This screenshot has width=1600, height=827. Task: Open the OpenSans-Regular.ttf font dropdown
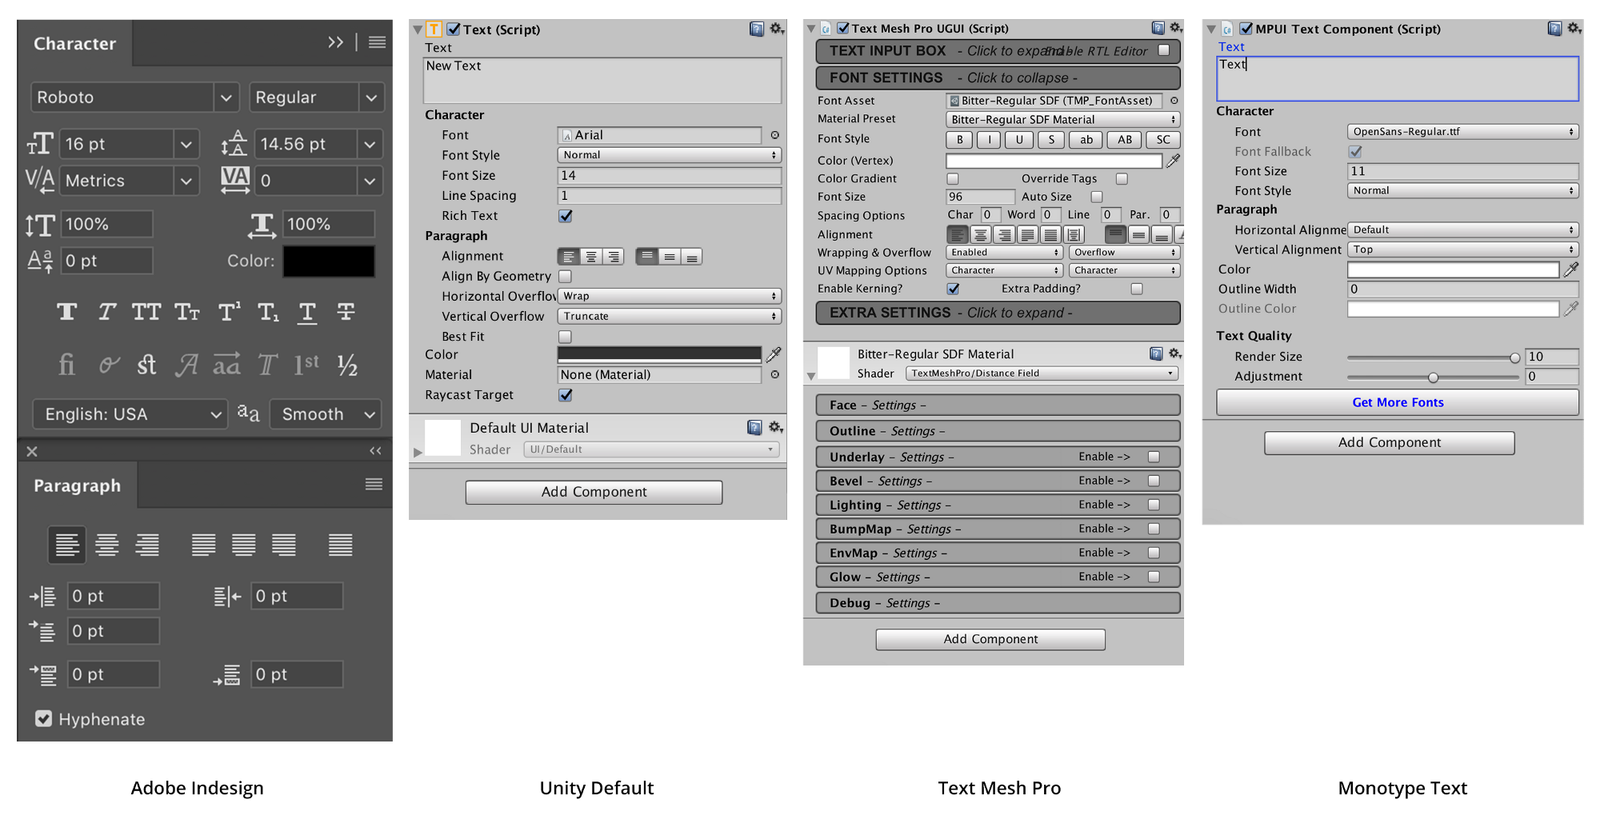pyautogui.click(x=1463, y=131)
